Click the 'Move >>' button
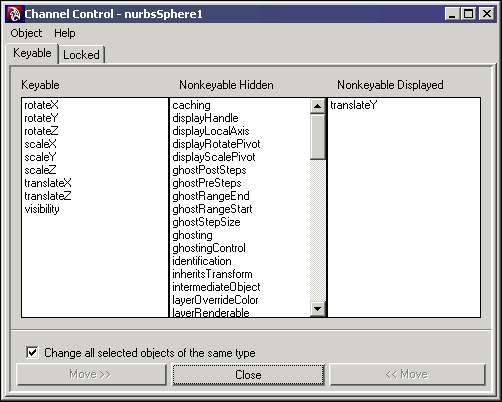 pos(91,375)
